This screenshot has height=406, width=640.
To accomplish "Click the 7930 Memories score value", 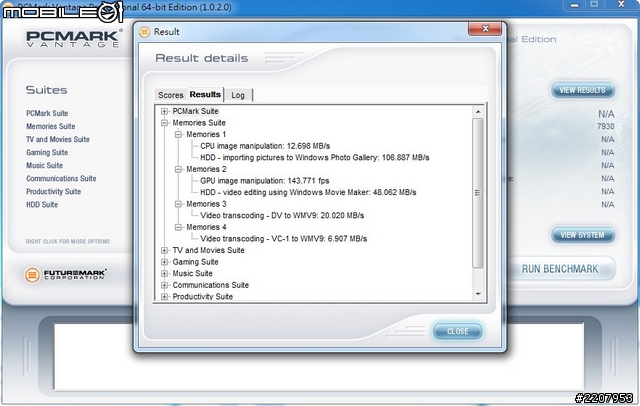I will (605, 126).
